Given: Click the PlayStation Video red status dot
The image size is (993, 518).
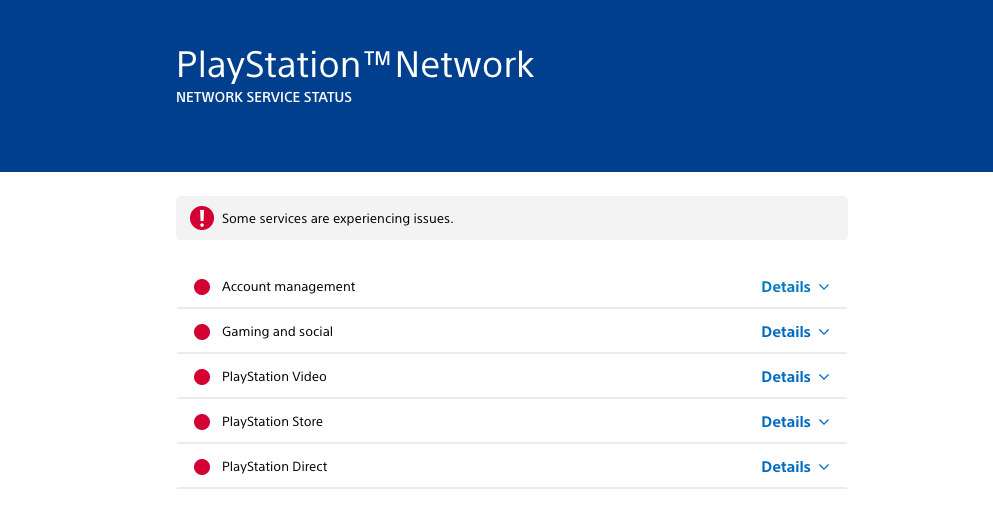Looking at the screenshot, I should pyautogui.click(x=202, y=377).
